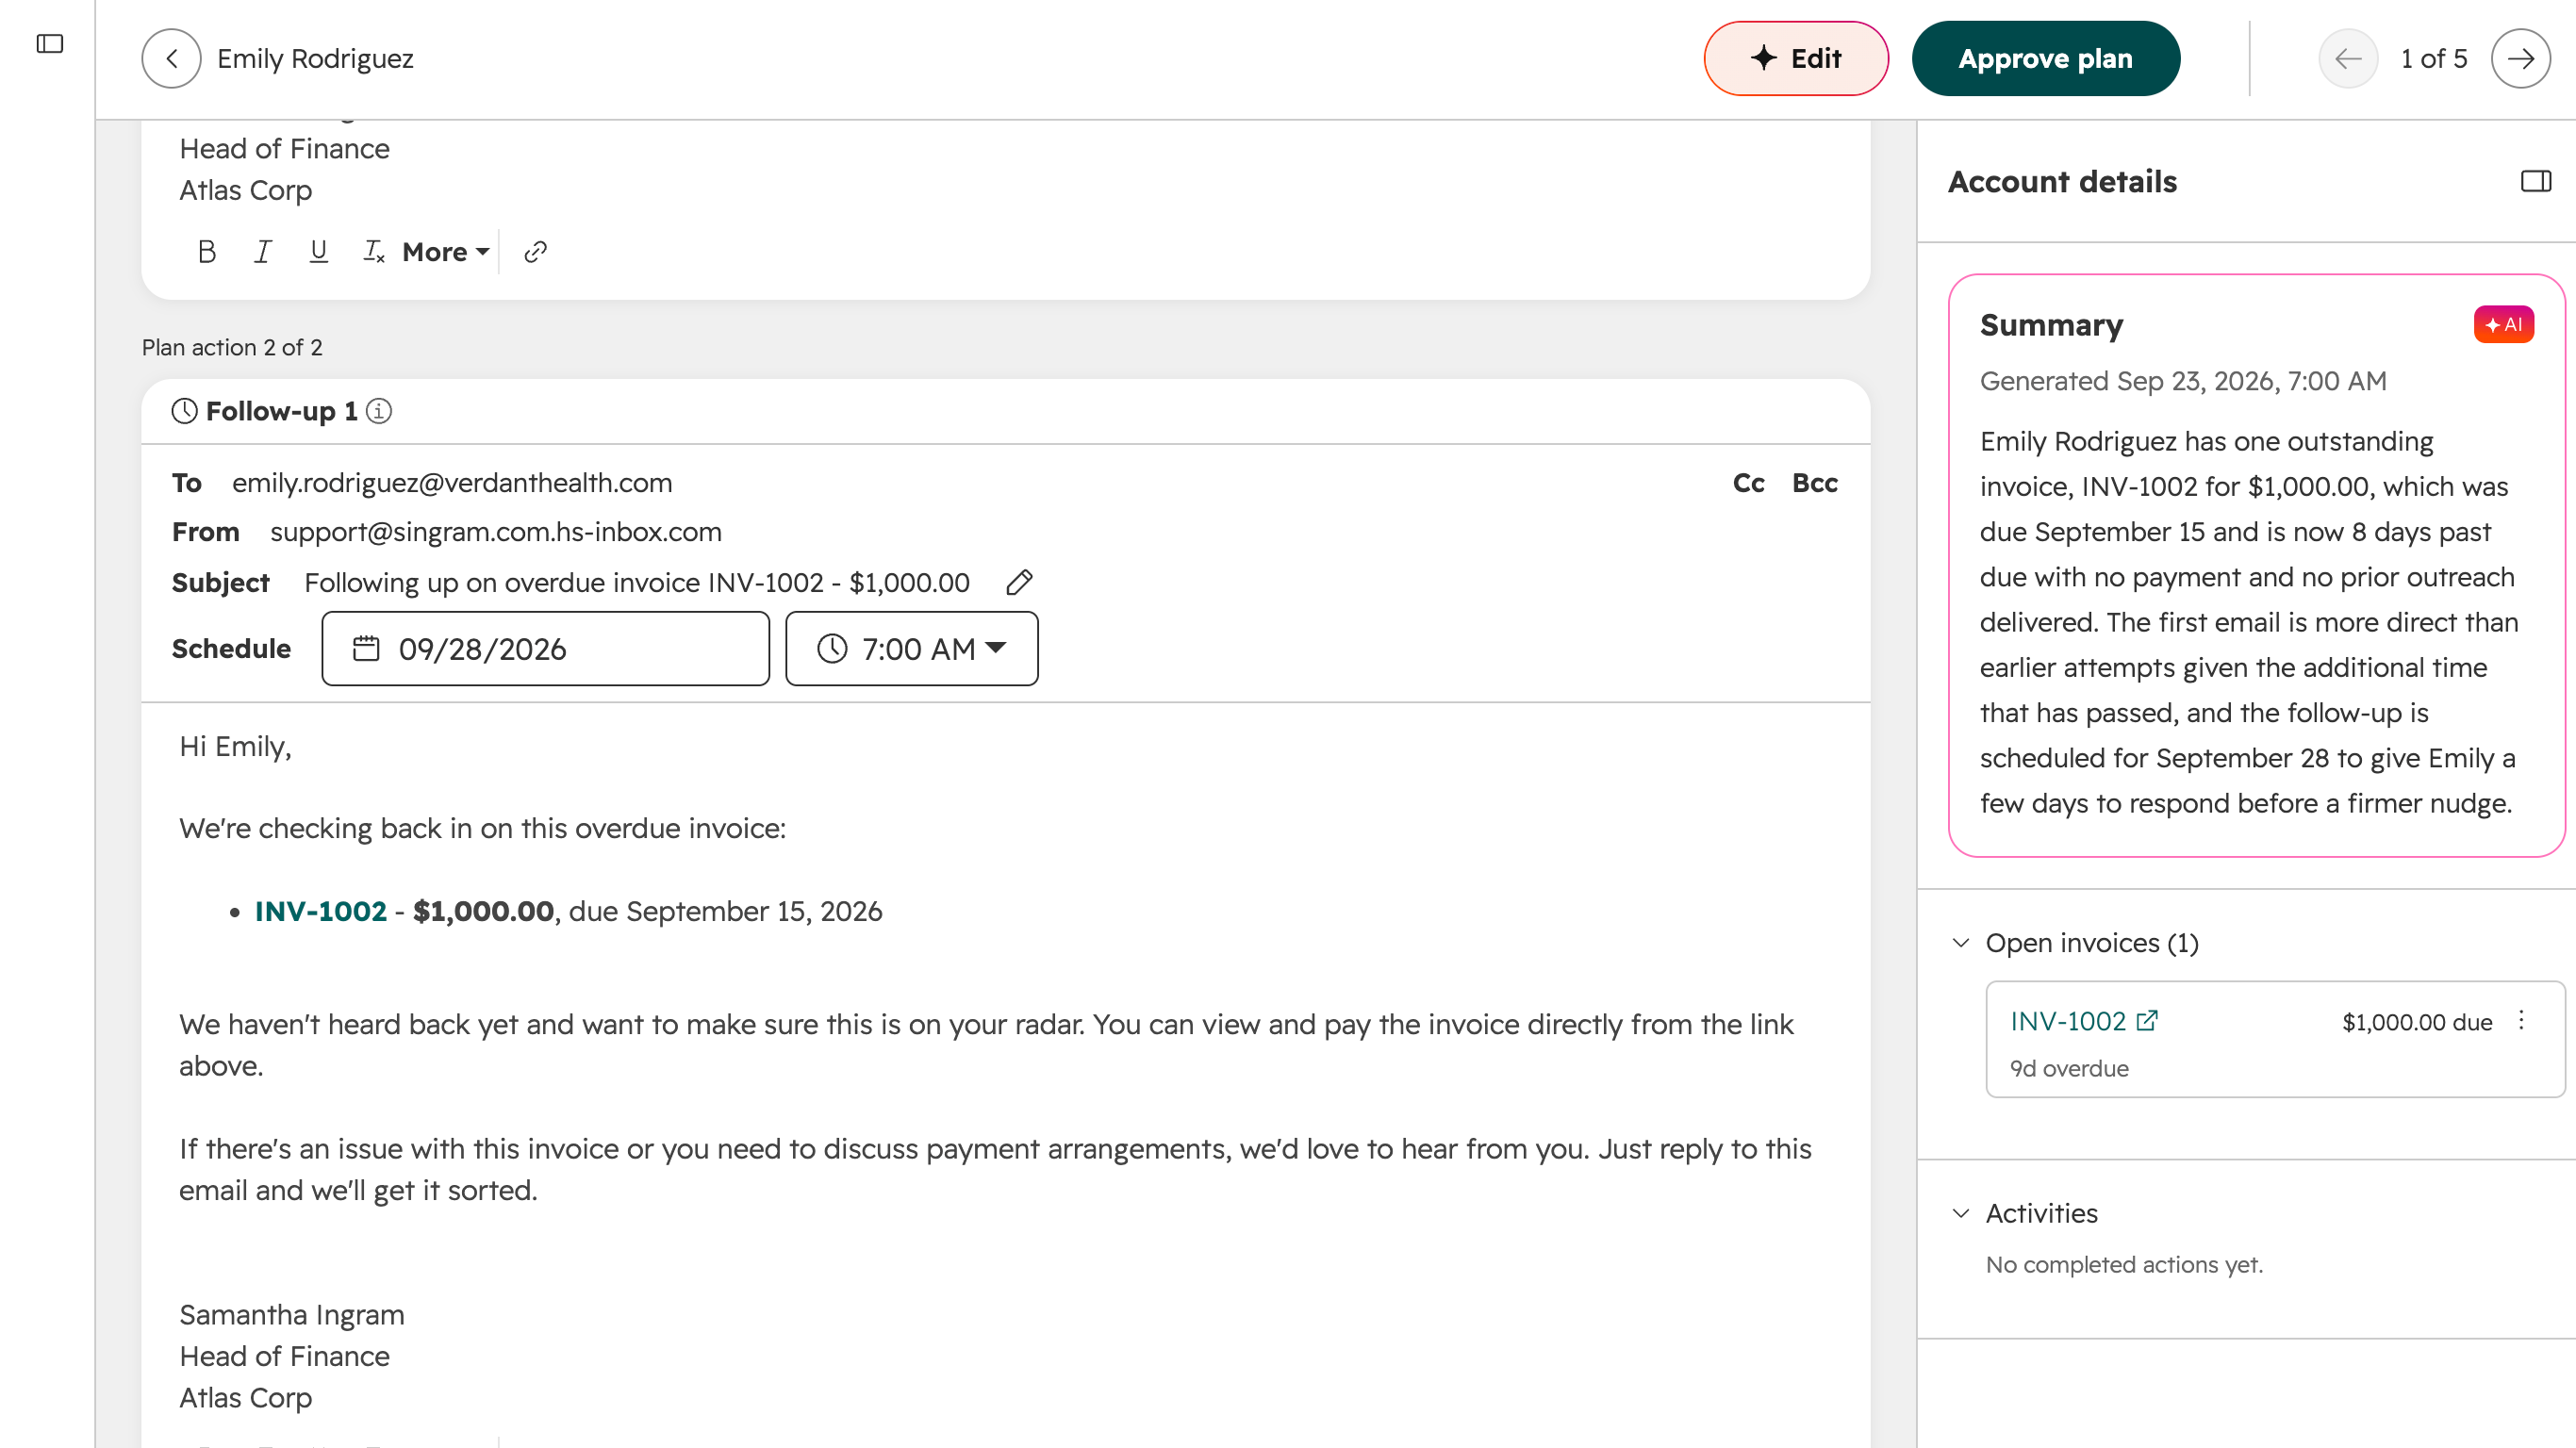Click the AI badge in Summary card

pyautogui.click(x=2503, y=325)
